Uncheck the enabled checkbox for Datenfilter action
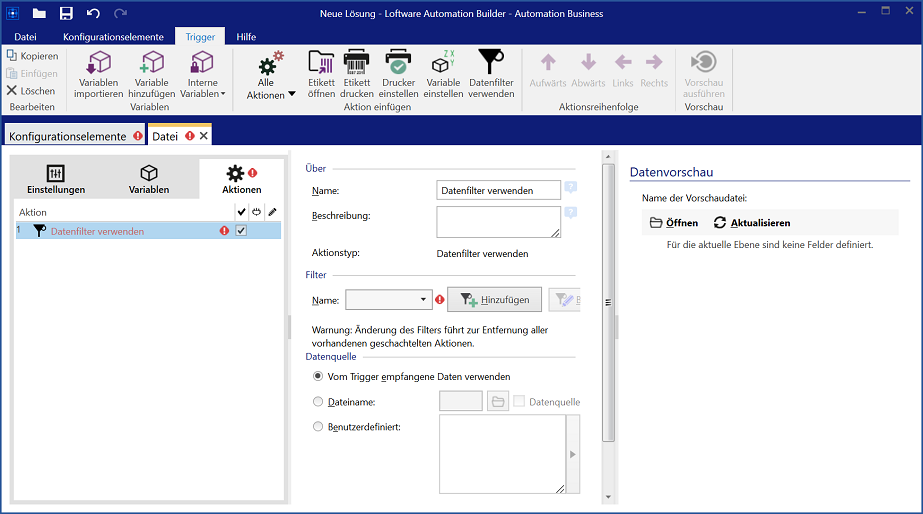This screenshot has width=923, height=514. click(x=241, y=231)
